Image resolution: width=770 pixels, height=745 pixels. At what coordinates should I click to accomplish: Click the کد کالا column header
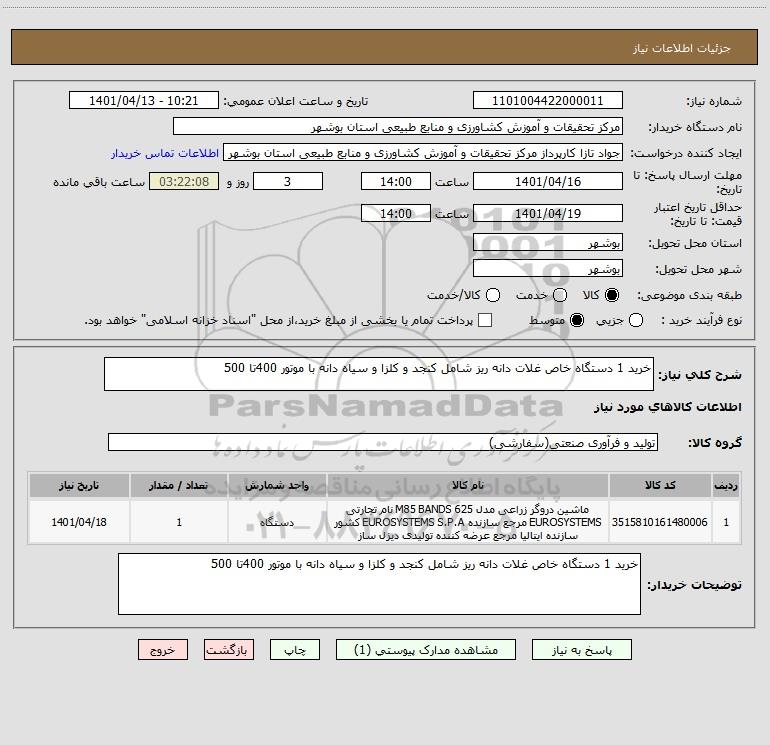pos(660,485)
